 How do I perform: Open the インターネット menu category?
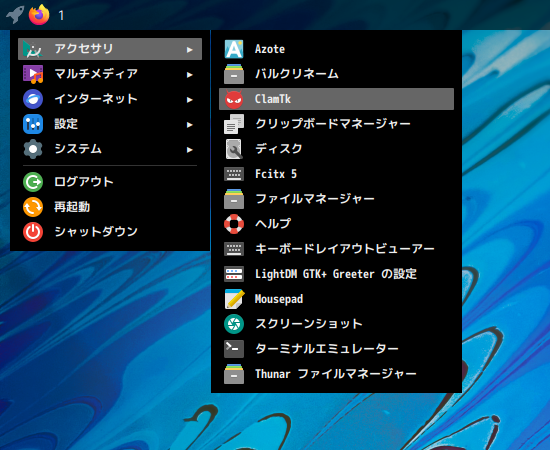pyautogui.click(x=110, y=99)
